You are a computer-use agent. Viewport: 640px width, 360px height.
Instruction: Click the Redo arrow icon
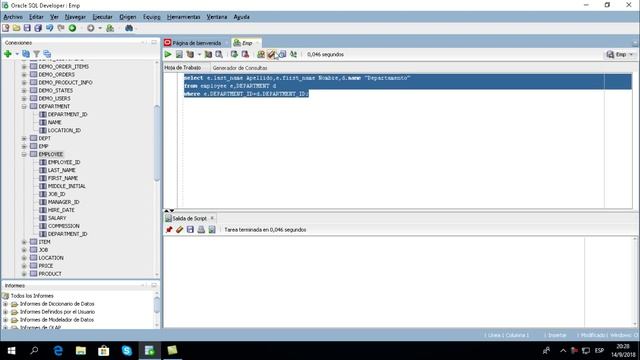click(x=61, y=28)
